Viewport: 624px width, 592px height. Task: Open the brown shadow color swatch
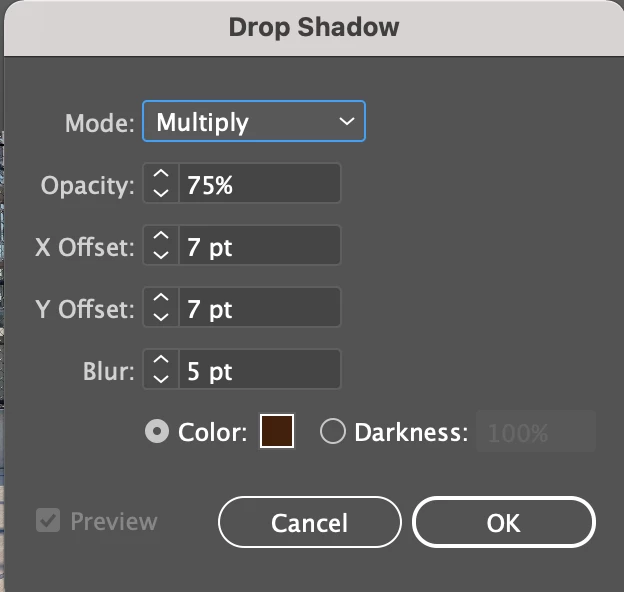(x=277, y=431)
